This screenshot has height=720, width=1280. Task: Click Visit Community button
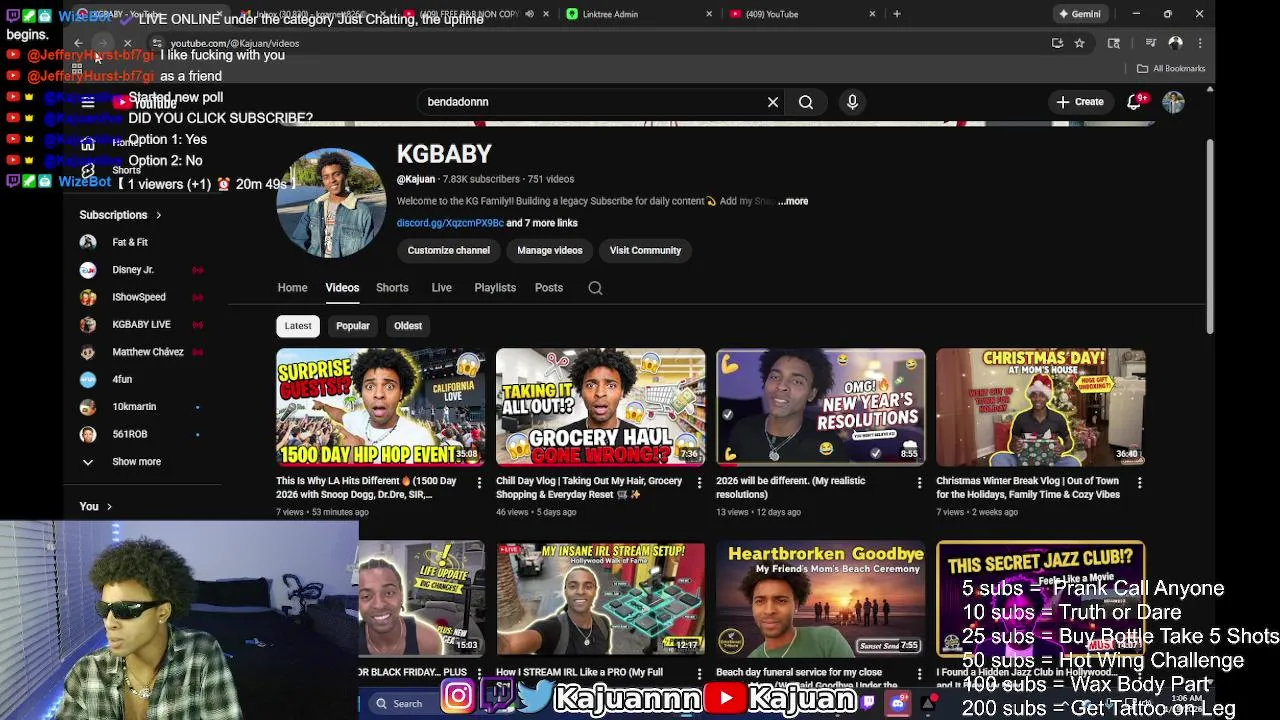pos(645,251)
